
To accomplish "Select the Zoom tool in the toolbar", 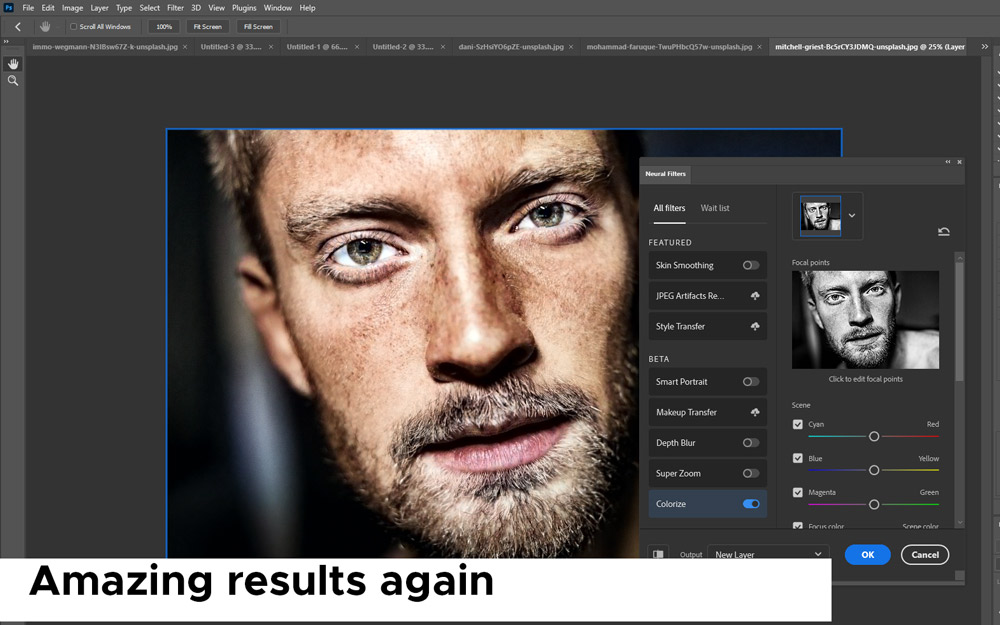I will pos(12,80).
